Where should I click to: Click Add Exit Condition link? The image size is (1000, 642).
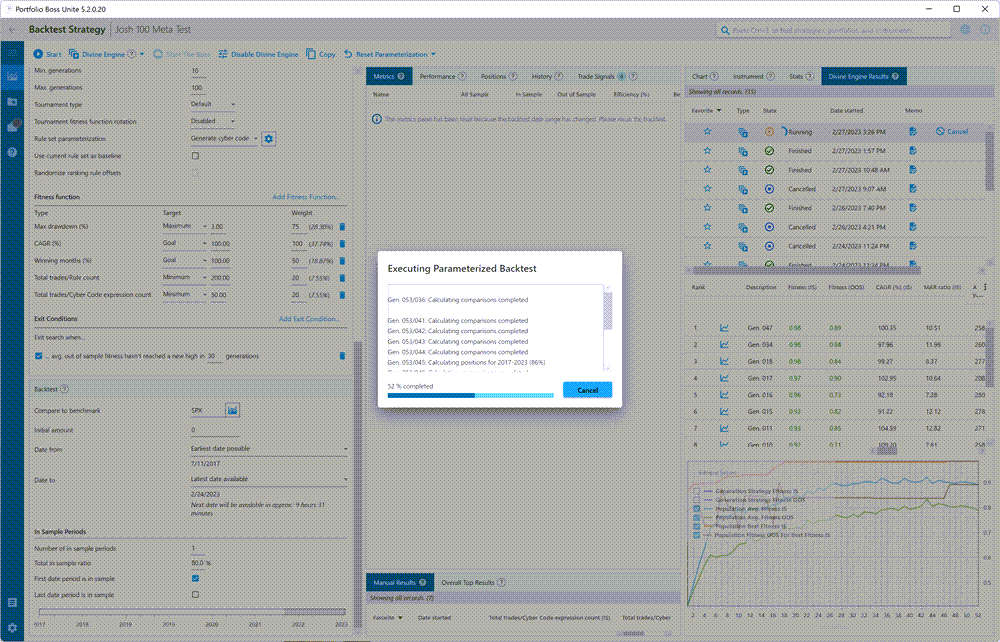tap(309, 319)
